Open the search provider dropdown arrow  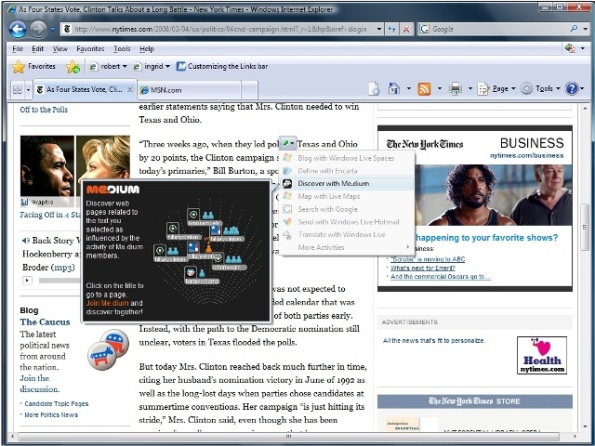pos(585,29)
